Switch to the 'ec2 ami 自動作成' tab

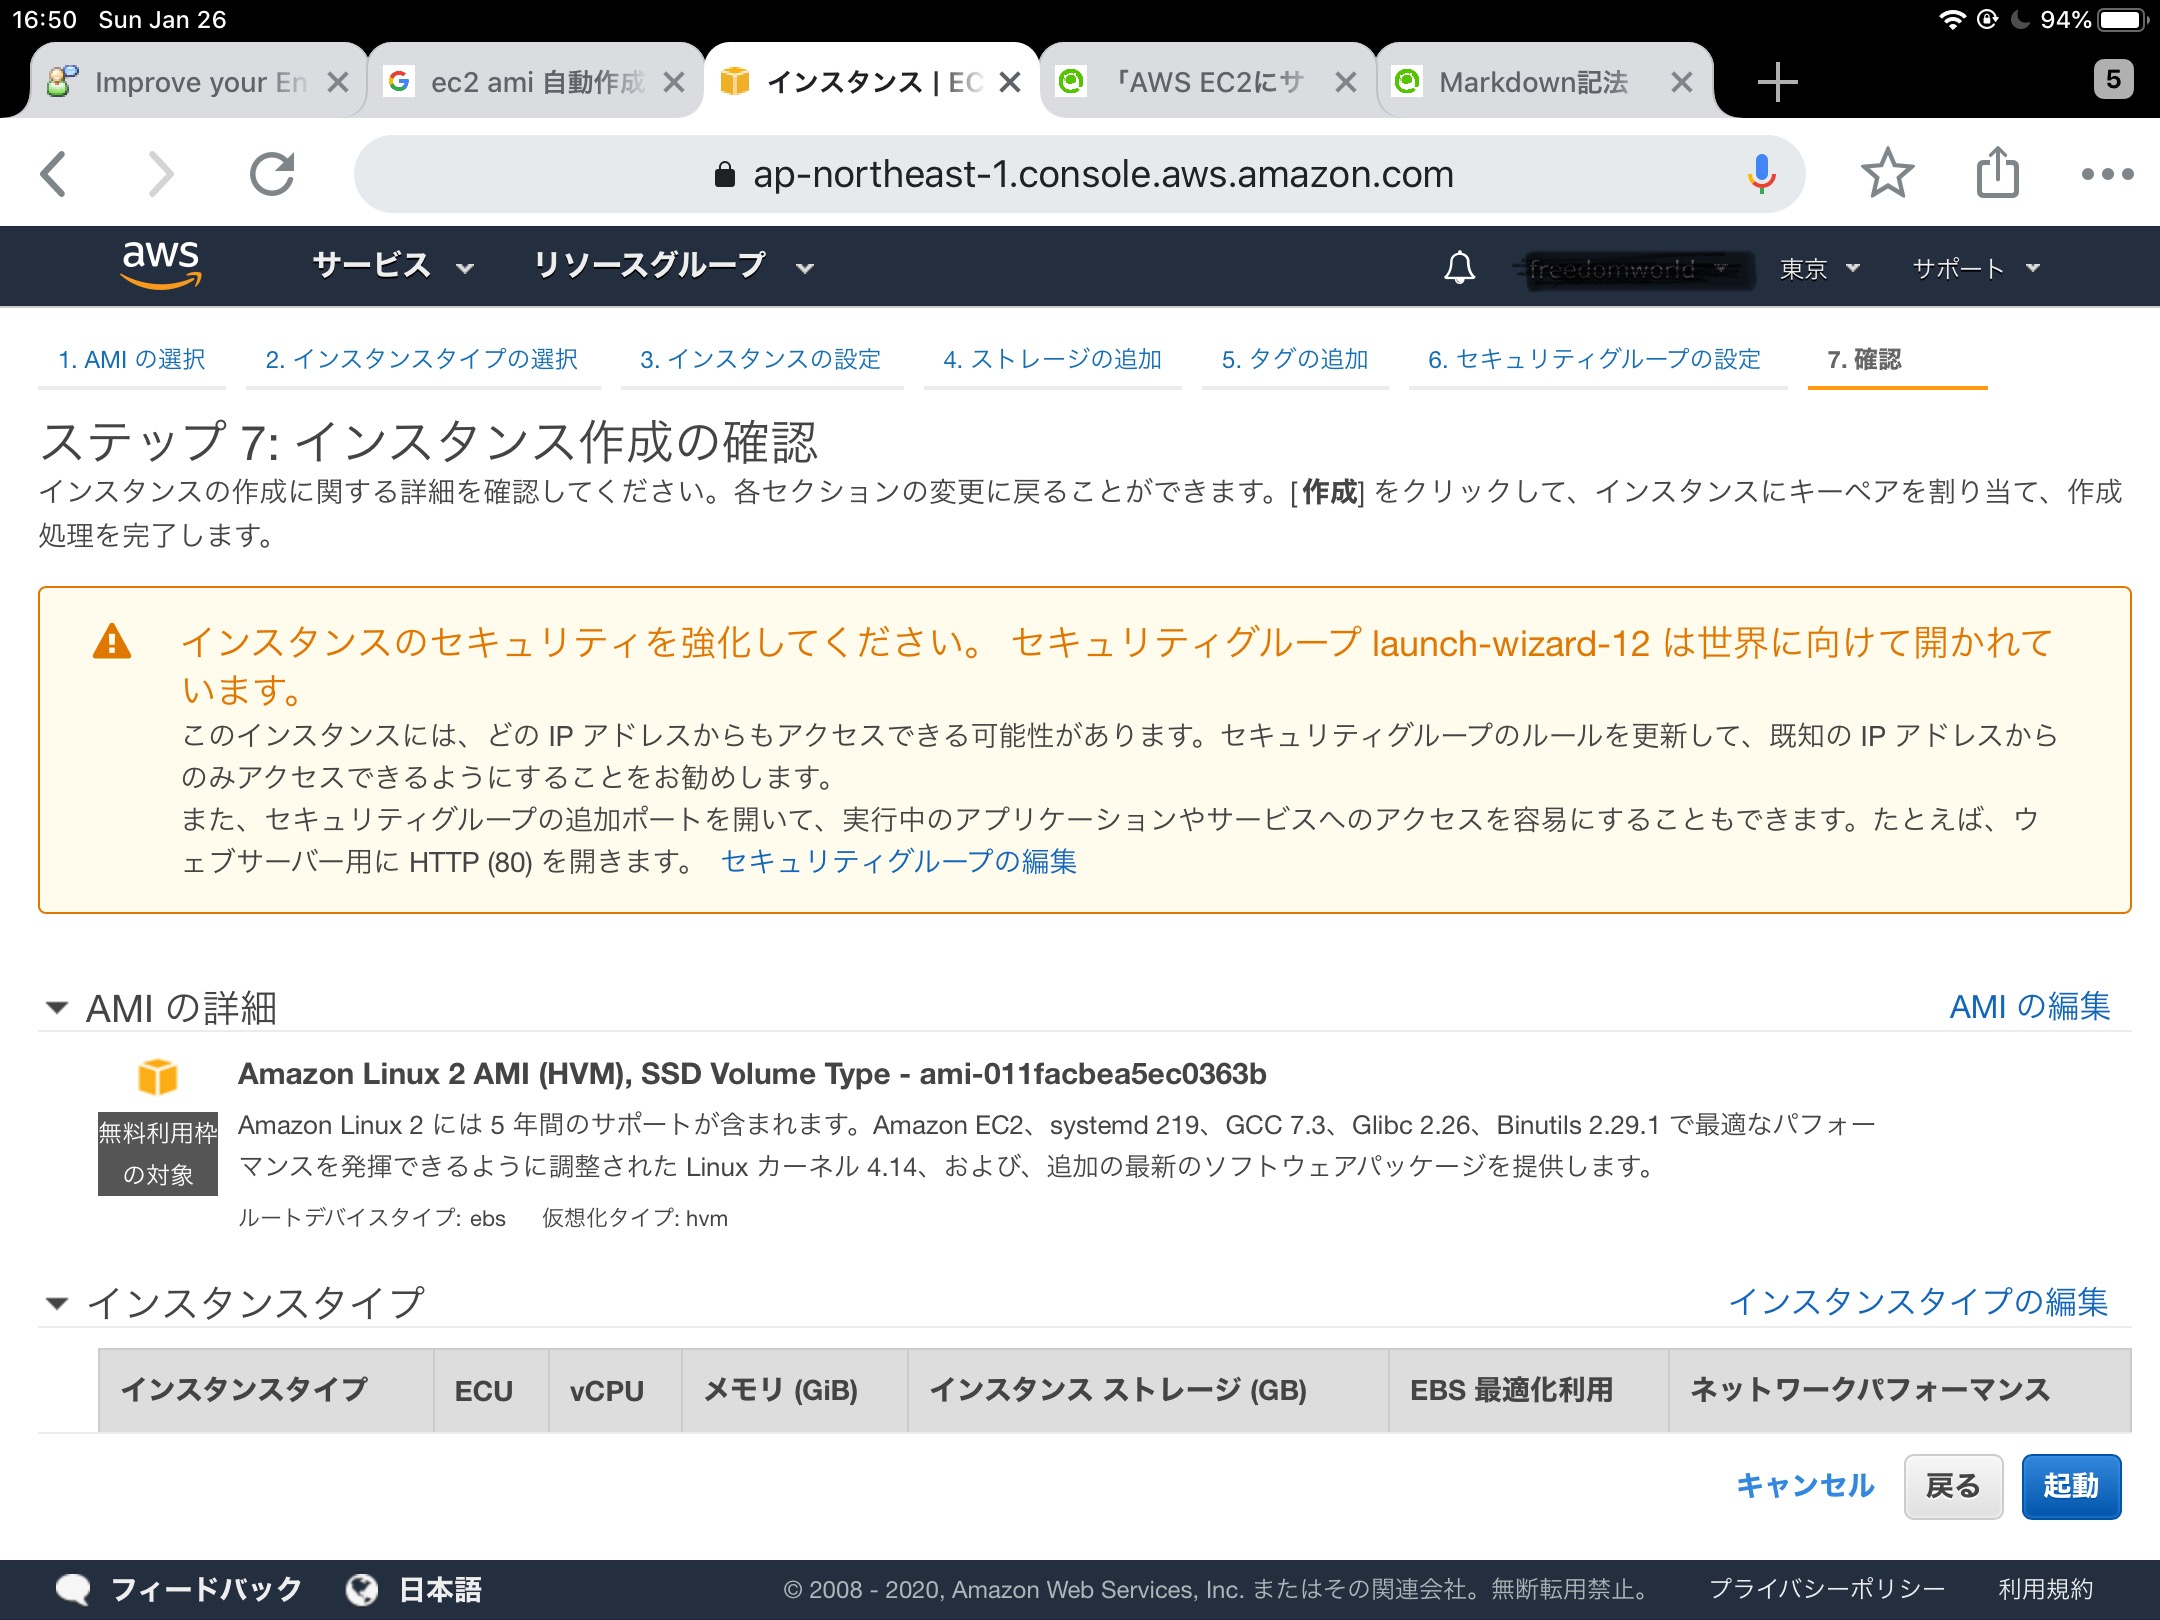pyautogui.click(x=537, y=82)
